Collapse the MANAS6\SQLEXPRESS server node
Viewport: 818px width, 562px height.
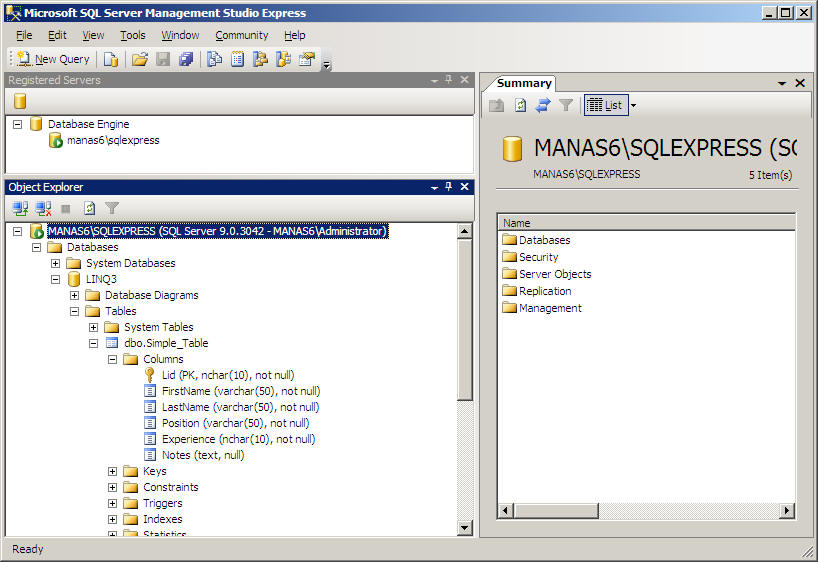[18, 231]
